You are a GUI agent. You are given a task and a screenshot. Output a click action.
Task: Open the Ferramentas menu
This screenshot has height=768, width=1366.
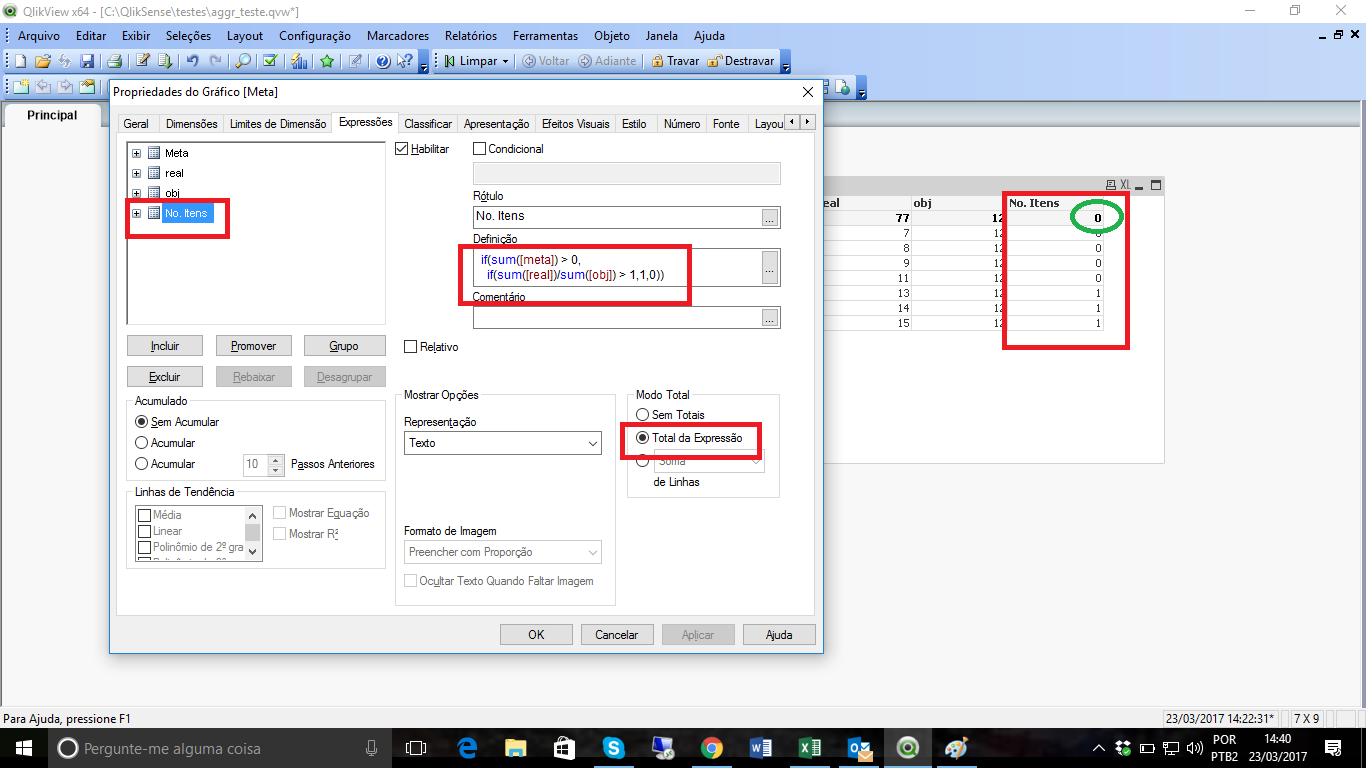click(x=545, y=35)
